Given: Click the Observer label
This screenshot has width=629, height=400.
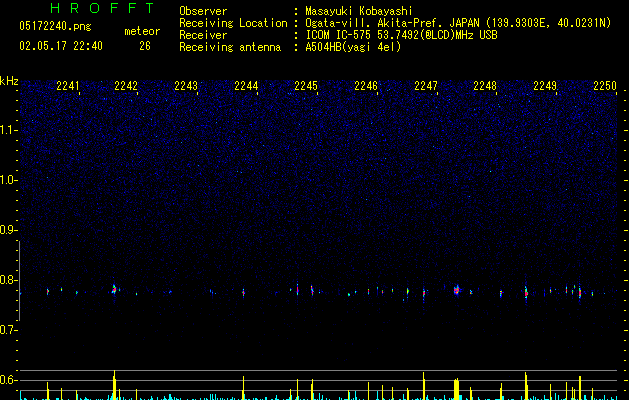Looking at the screenshot, I should click(203, 11).
